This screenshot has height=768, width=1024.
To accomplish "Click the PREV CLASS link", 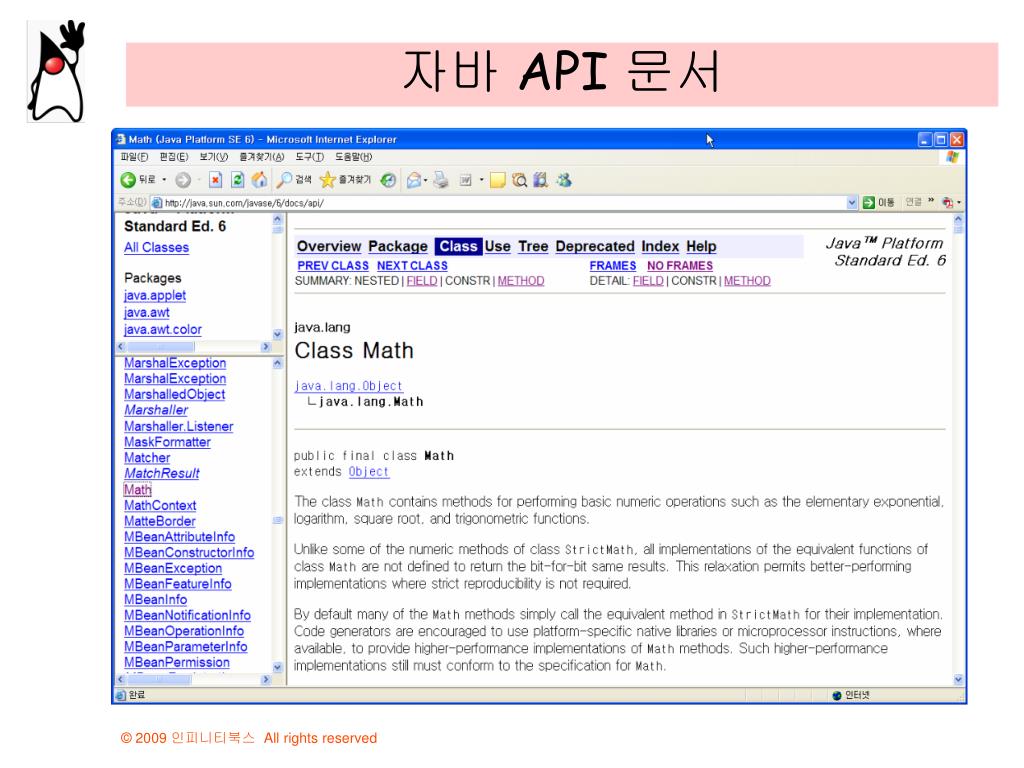I will pyautogui.click(x=333, y=266).
